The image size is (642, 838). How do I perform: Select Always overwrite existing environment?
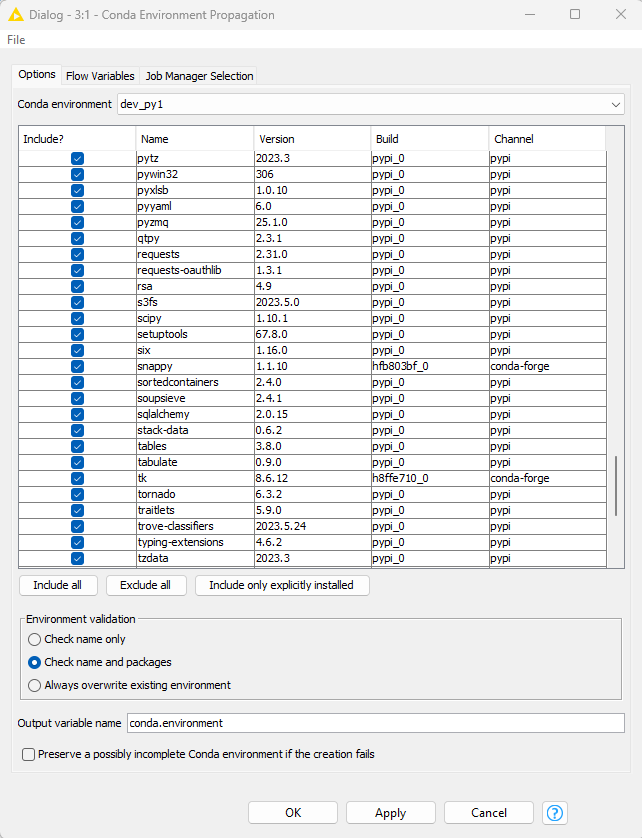pyautogui.click(x=34, y=685)
